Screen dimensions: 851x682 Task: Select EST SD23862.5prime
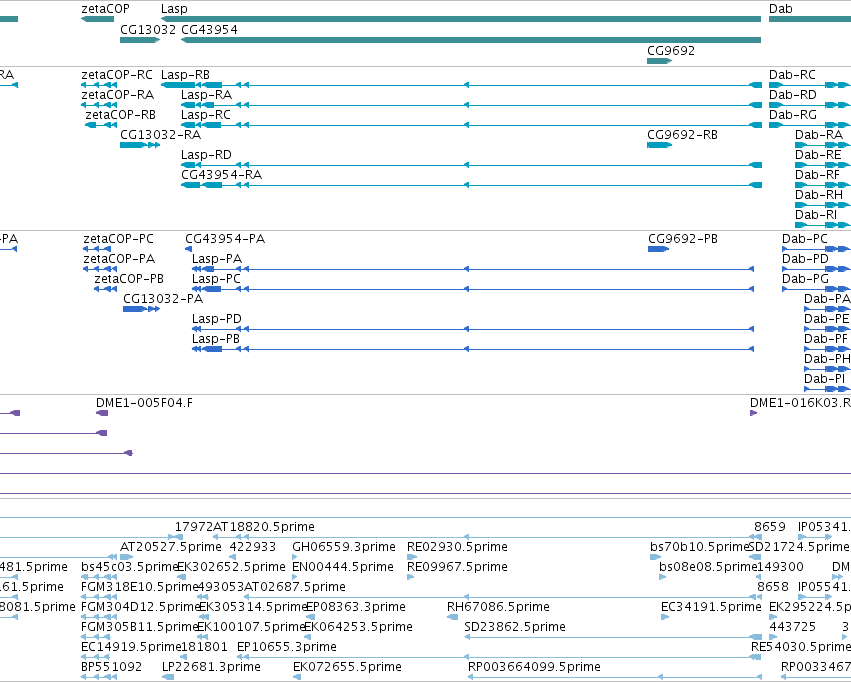pyautogui.click(x=515, y=627)
